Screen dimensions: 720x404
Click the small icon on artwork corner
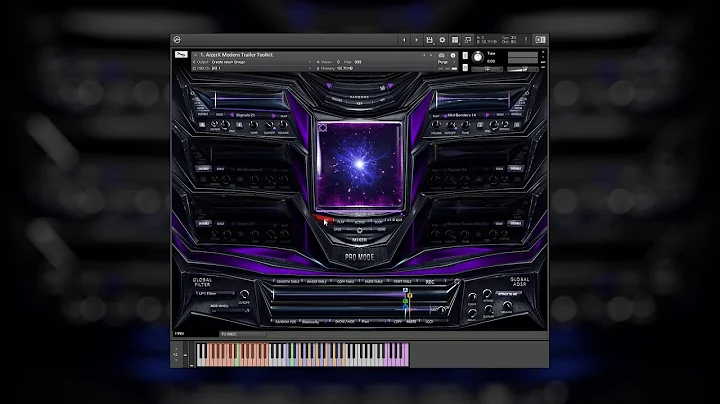(x=323, y=128)
